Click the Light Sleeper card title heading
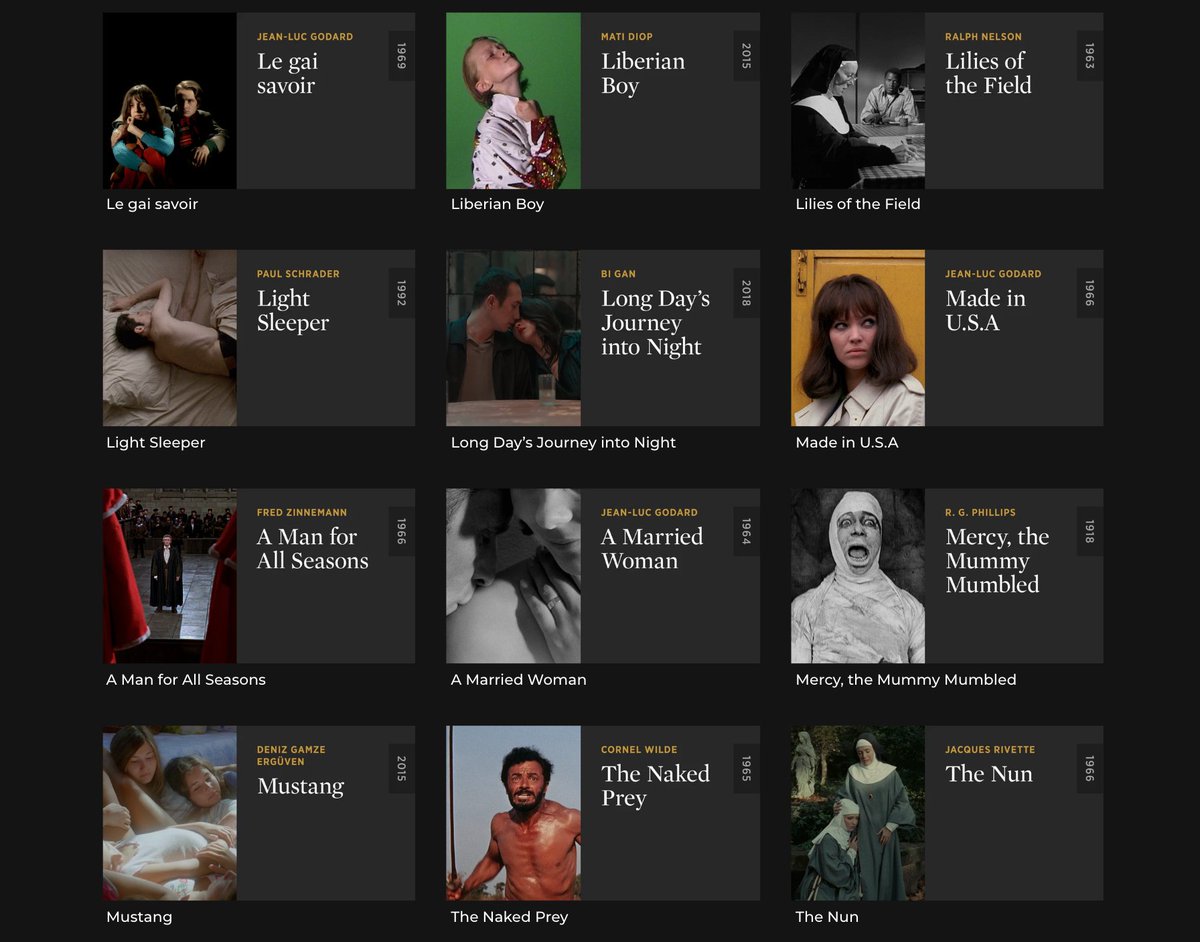 tap(293, 310)
